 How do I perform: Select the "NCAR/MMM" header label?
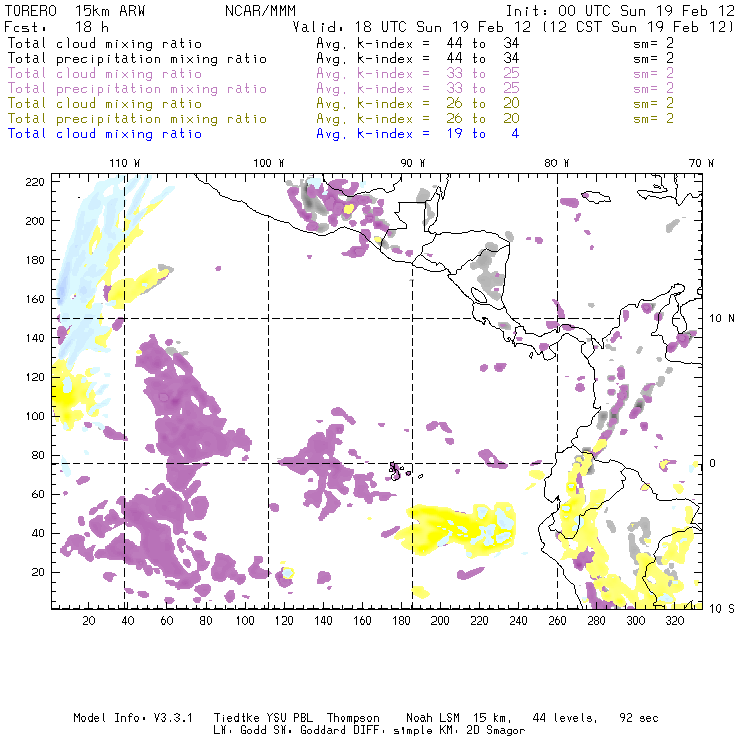(x=261, y=11)
